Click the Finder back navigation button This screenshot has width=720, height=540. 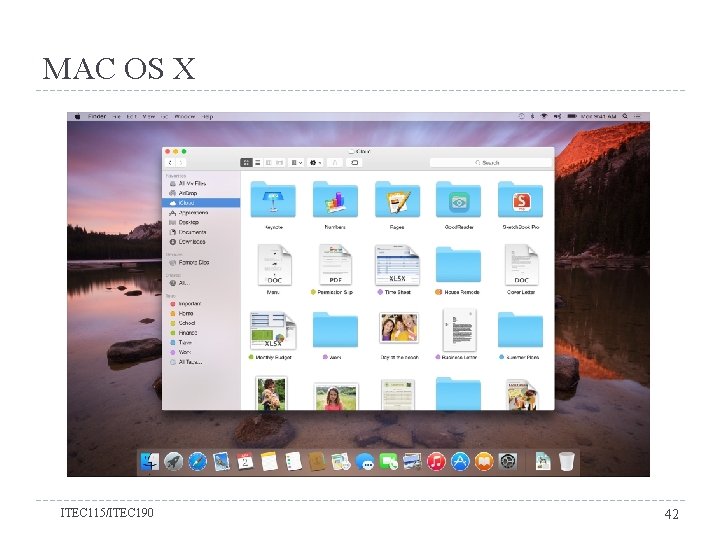(x=170, y=163)
